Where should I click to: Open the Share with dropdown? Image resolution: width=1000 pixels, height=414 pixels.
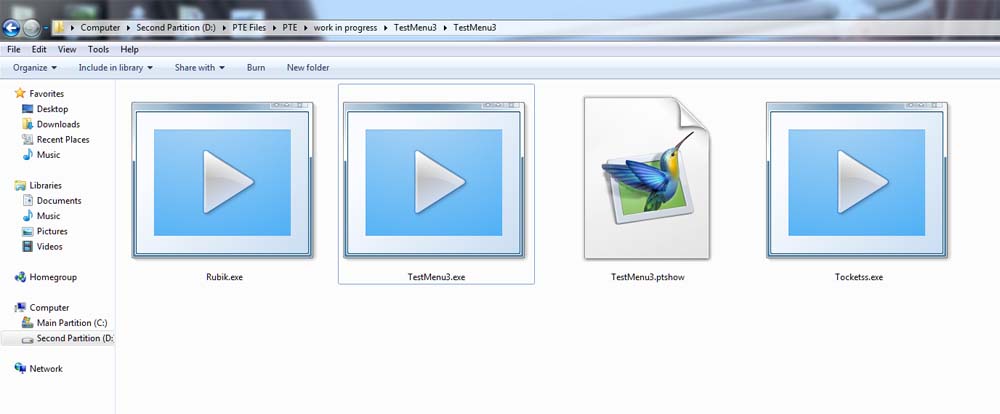(200, 67)
